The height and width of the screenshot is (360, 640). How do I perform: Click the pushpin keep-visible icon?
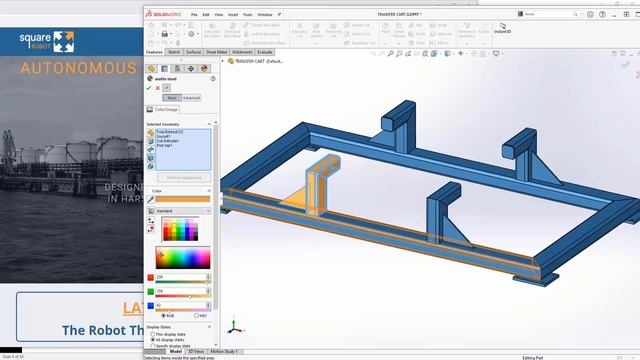167,88
